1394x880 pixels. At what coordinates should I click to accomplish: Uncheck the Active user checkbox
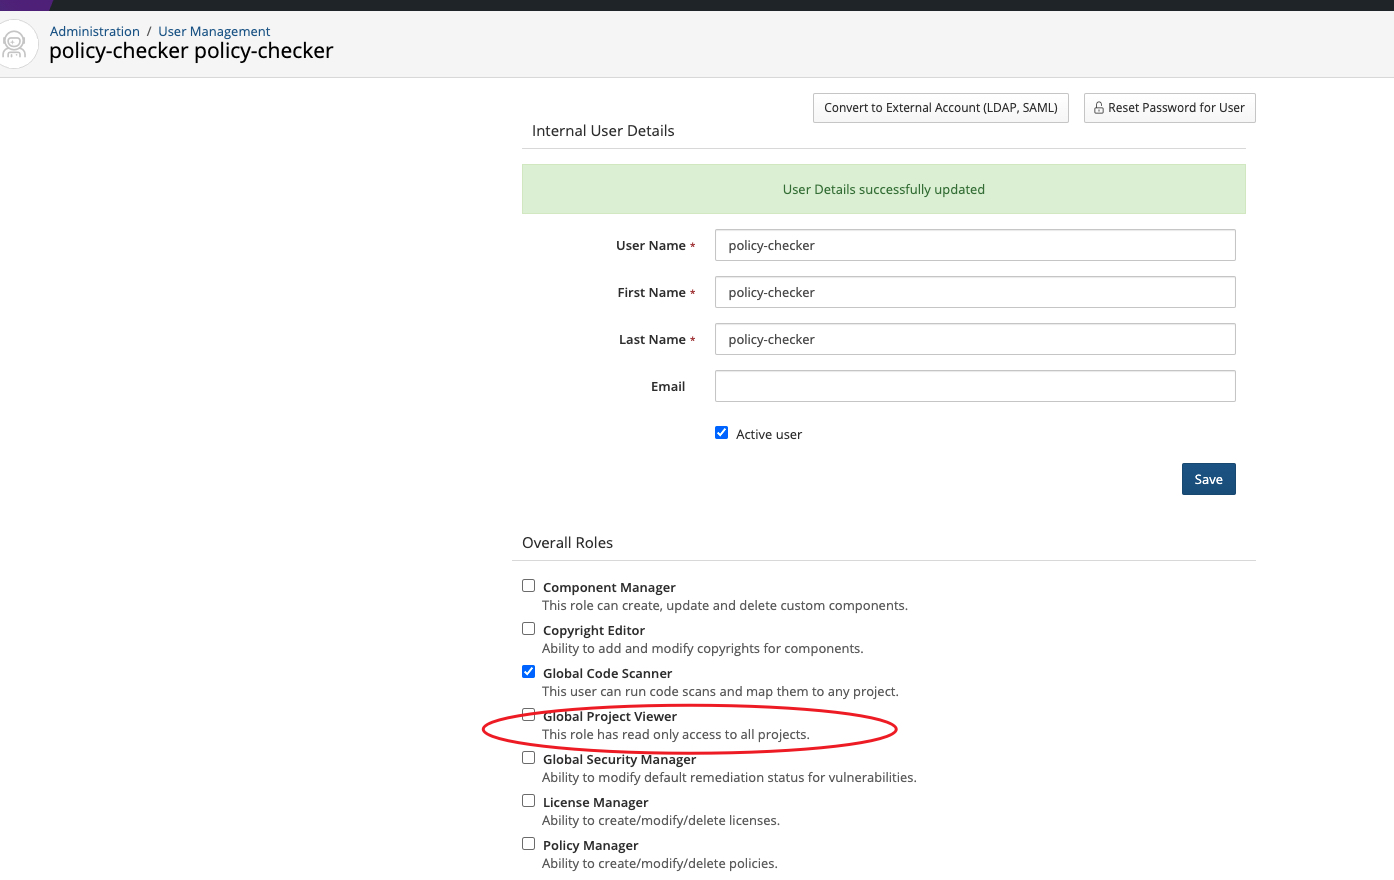tap(721, 432)
